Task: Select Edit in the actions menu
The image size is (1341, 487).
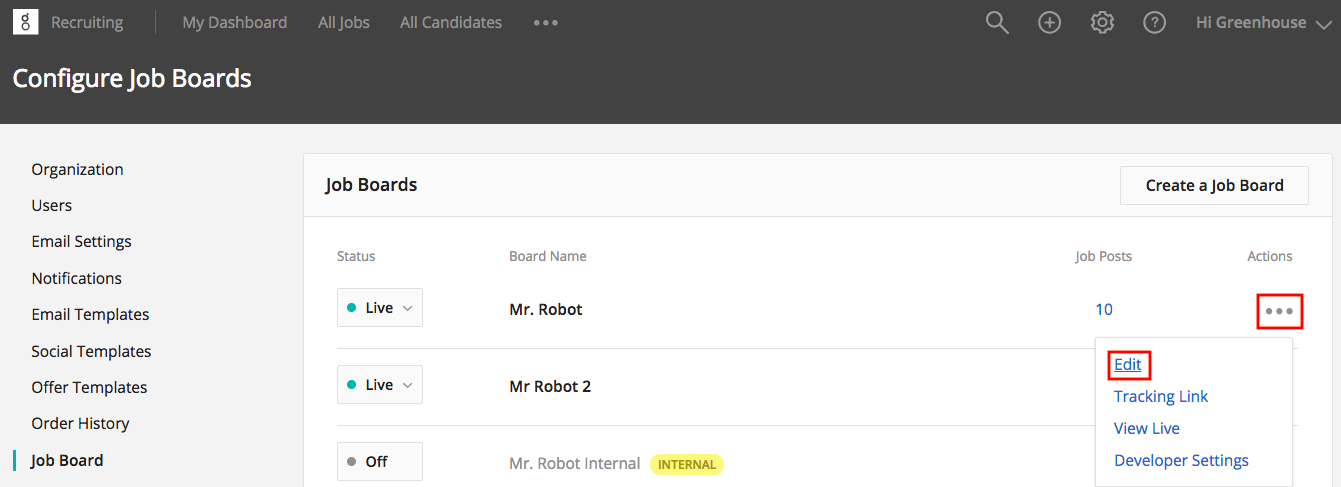Action: point(1128,365)
